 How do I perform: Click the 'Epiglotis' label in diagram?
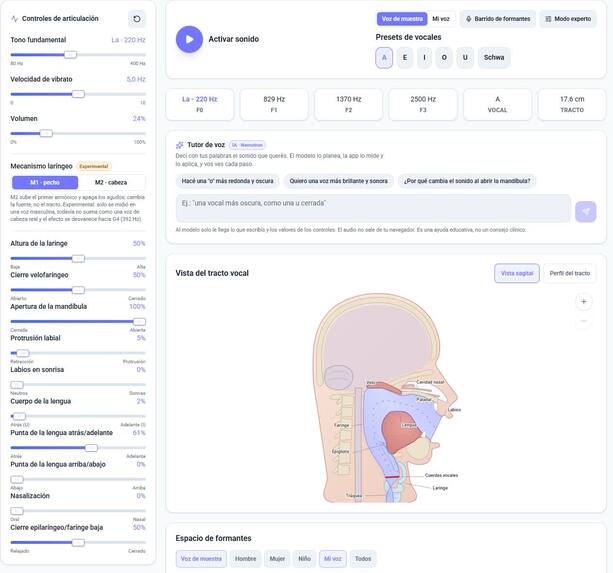(340, 451)
